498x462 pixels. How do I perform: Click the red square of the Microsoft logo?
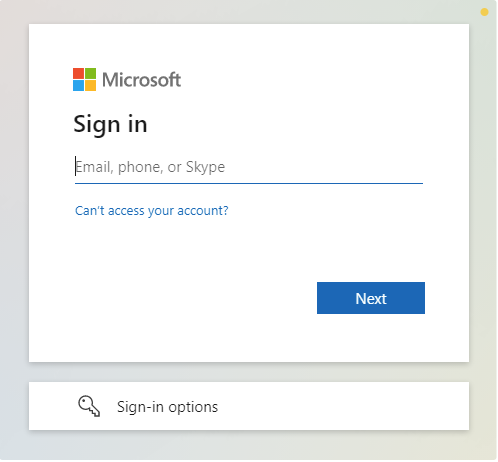tap(78, 73)
